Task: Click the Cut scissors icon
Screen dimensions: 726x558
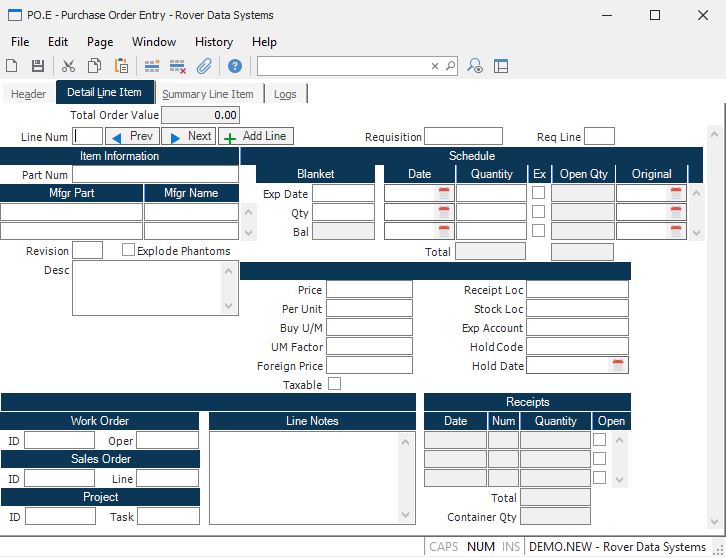Action: [69, 66]
